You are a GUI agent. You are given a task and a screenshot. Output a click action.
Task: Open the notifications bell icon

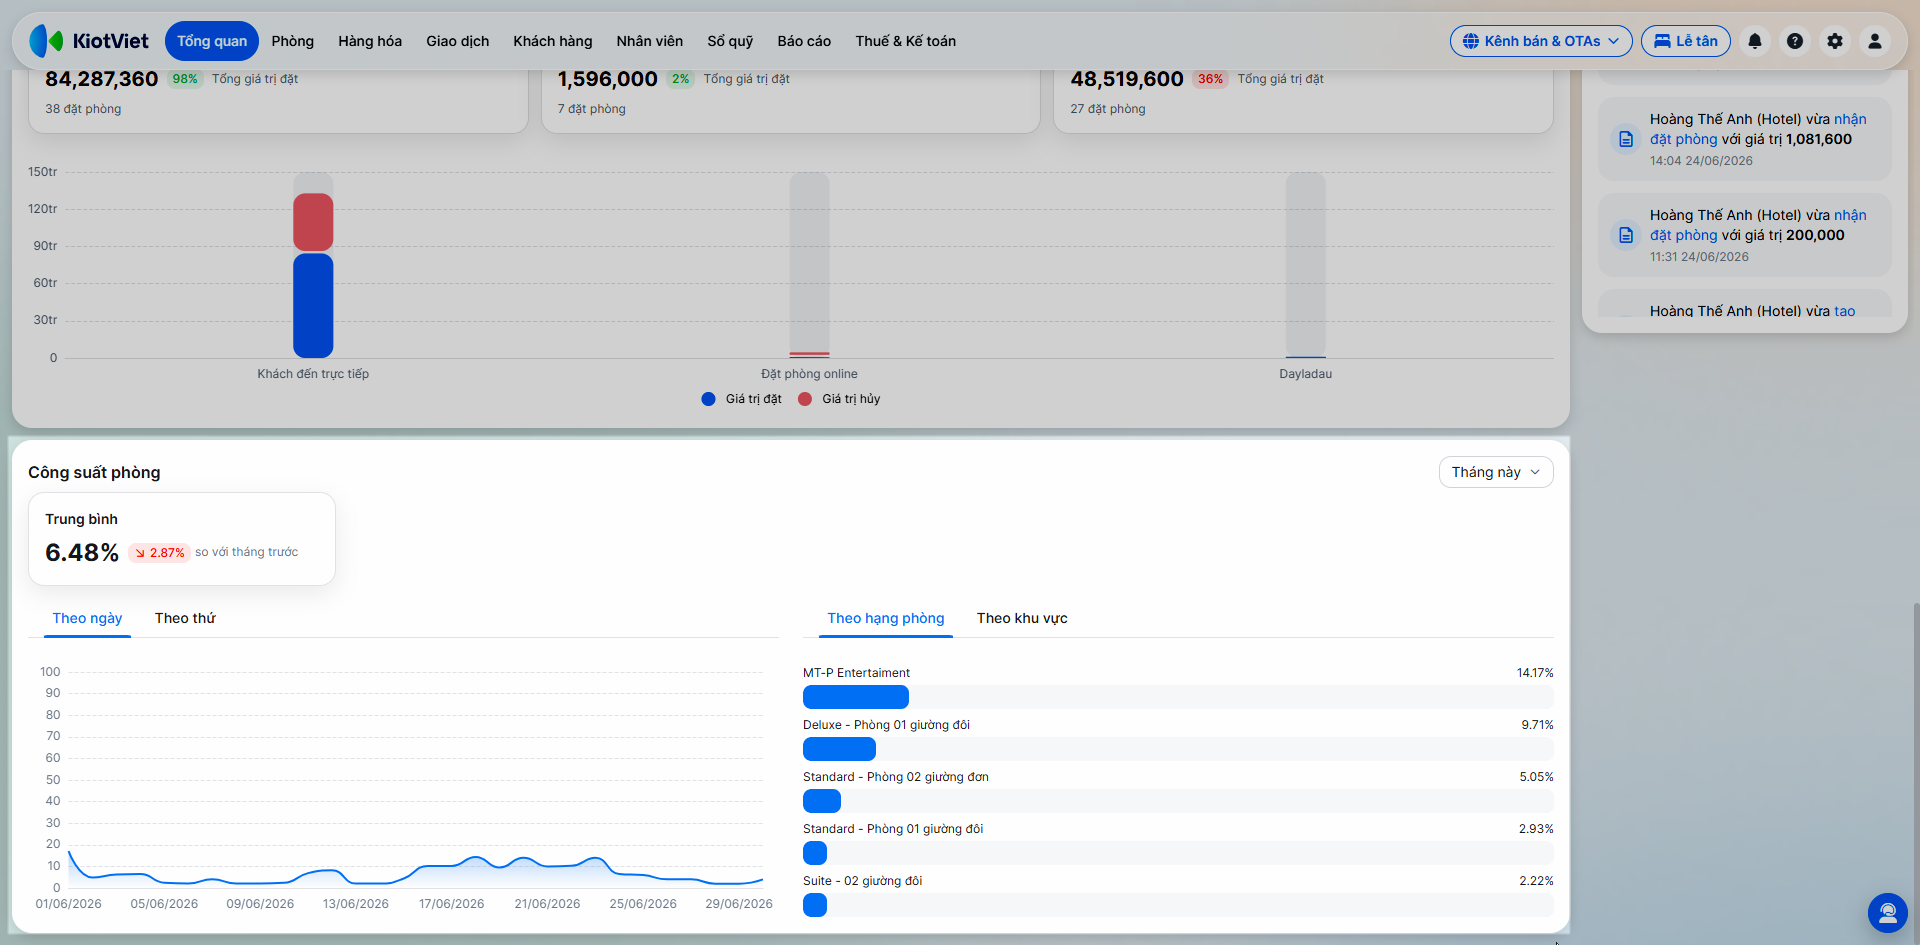click(x=1755, y=41)
